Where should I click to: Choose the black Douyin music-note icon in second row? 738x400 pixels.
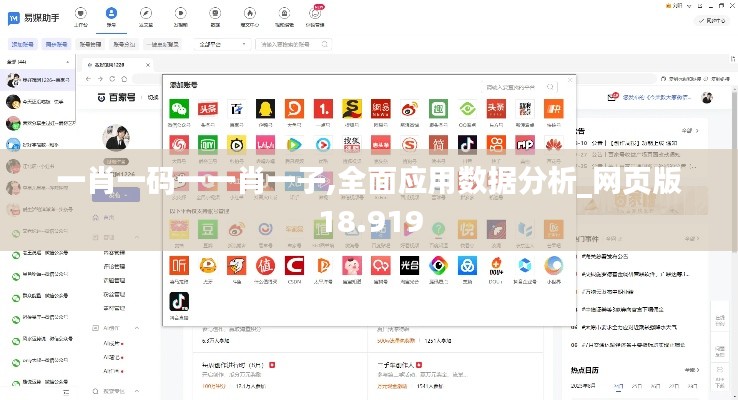click(x=467, y=145)
